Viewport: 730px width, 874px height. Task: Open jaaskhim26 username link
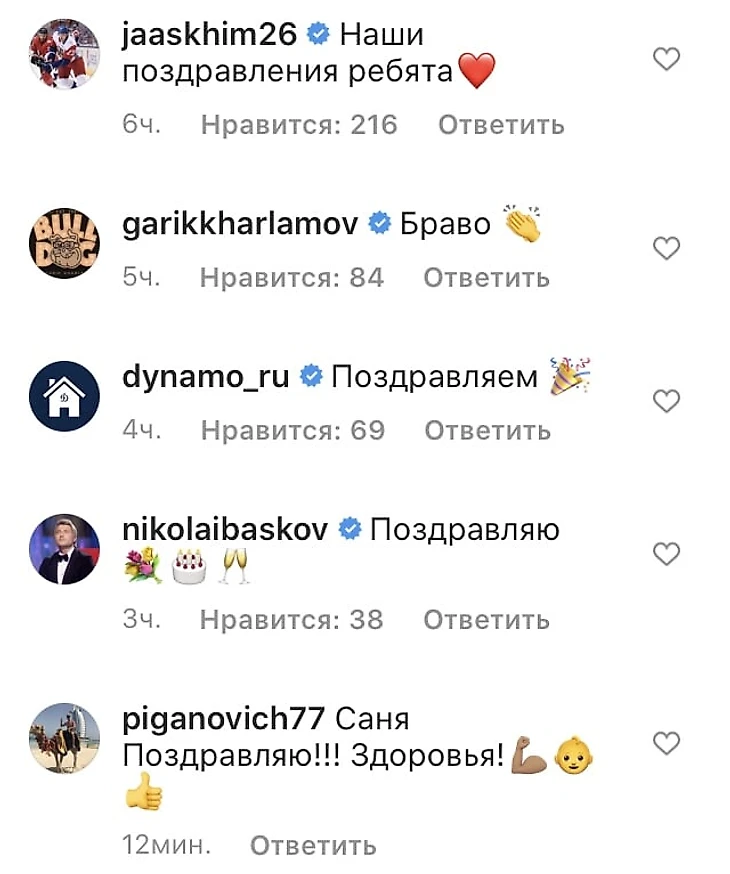(x=210, y=35)
